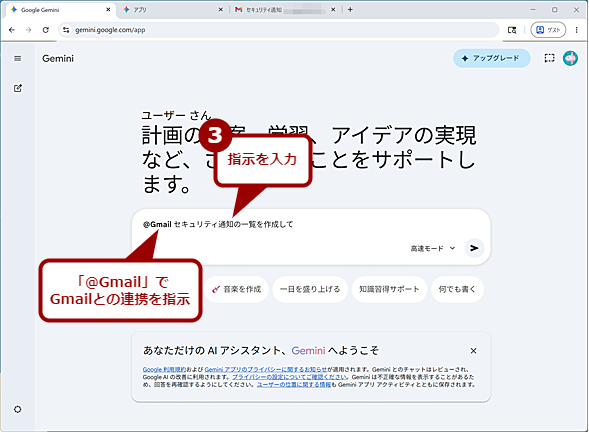Switch to the Google Gemini tab
This screenshot has width=589, height=433.
[x=60, y=10]
